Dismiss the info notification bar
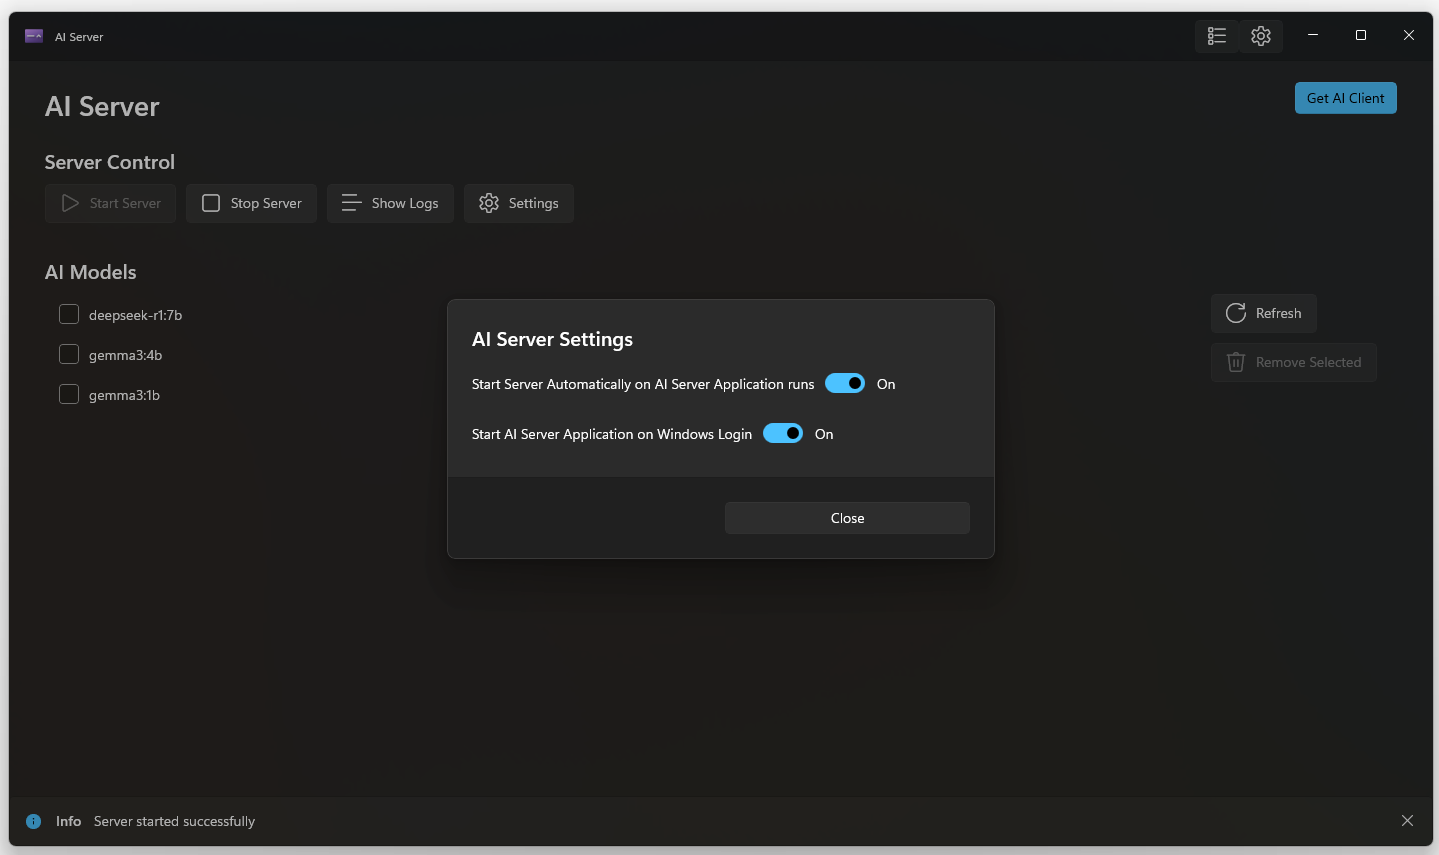The width and height of the screenshot is (1439, 855). click(1407, 821)
